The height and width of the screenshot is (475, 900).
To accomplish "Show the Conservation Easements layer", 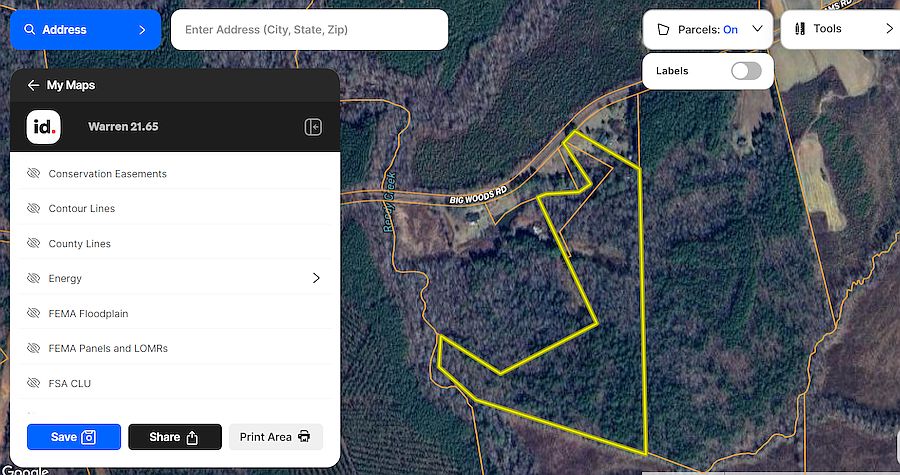I will click(x=34, y=173).
